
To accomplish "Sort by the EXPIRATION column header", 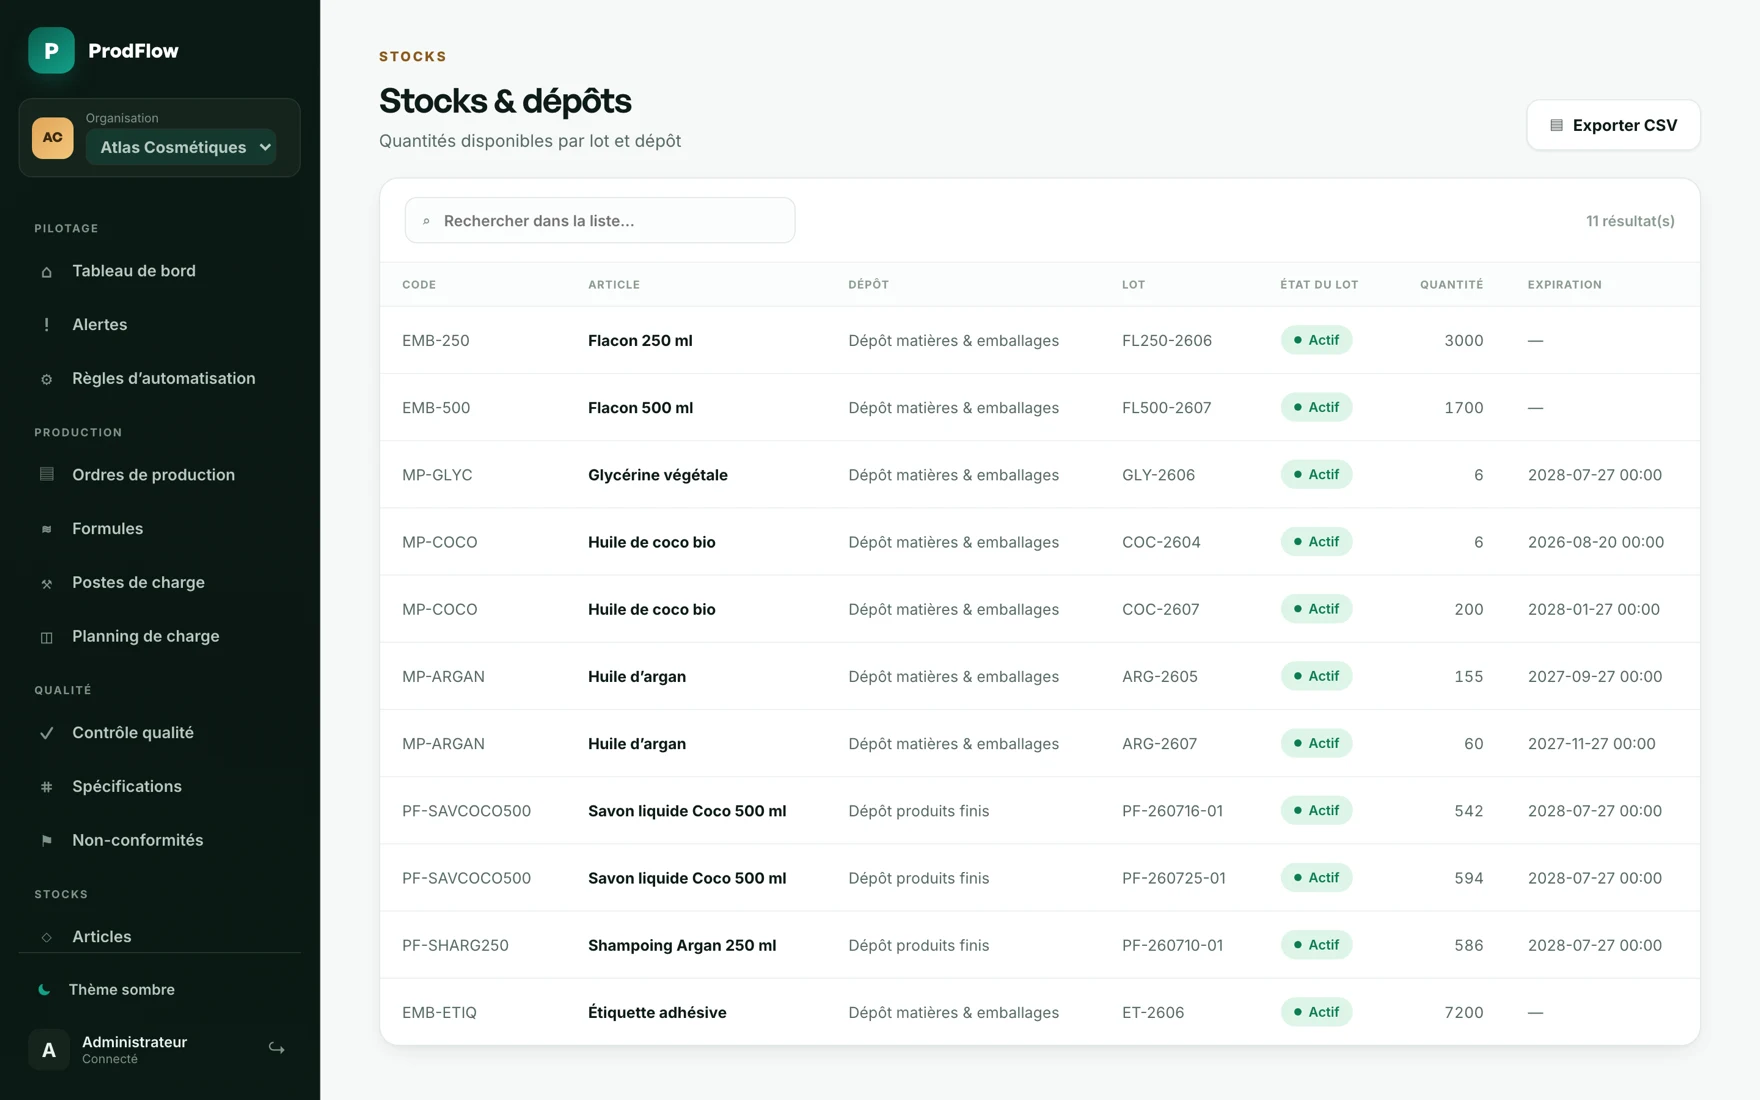I will (x=1564, y=285).
